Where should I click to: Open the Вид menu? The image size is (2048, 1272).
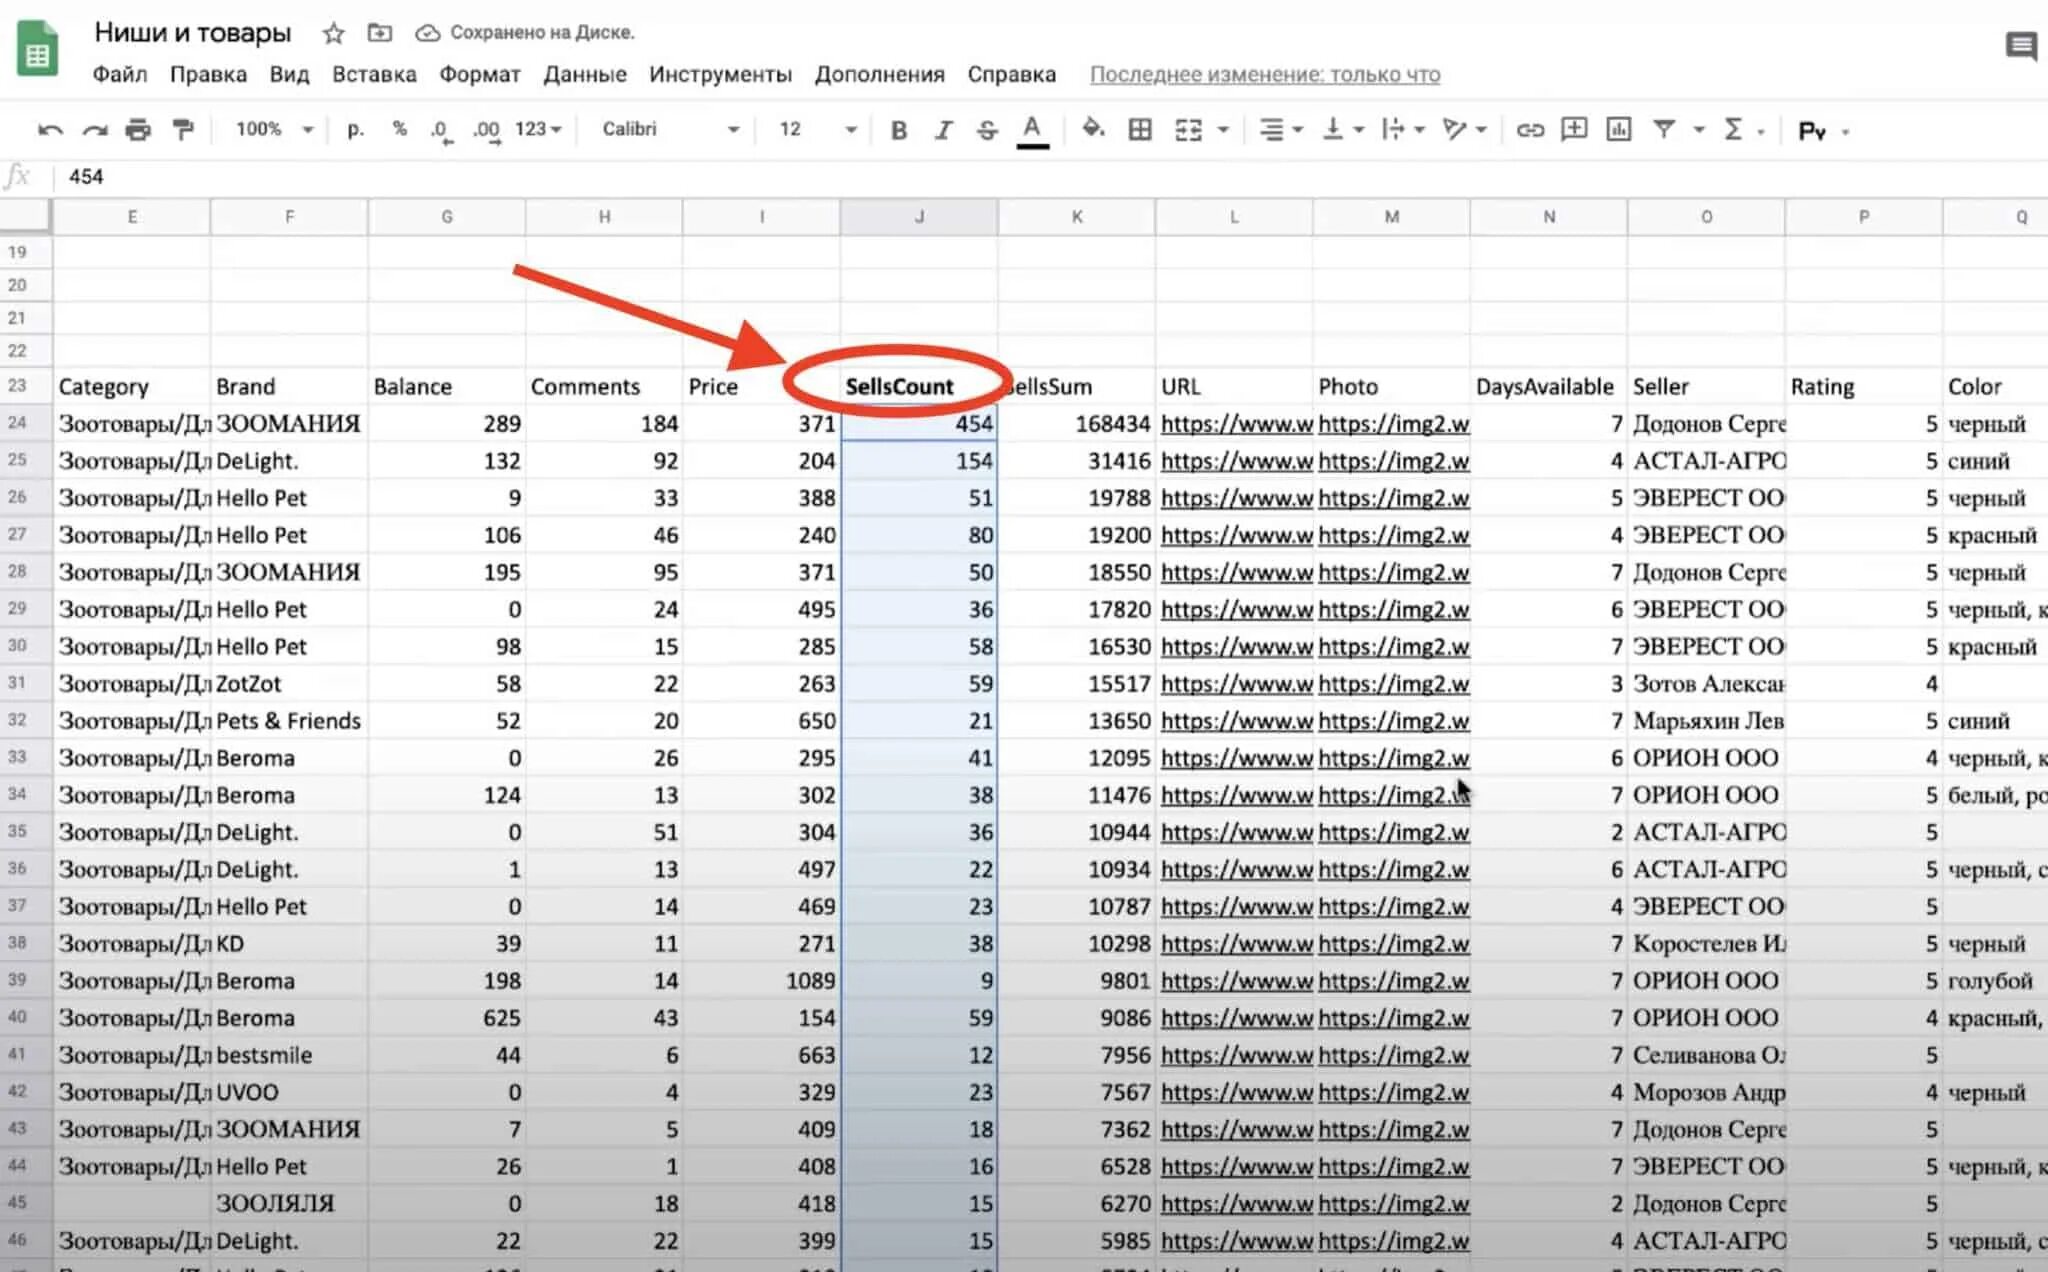click(289, 74)
